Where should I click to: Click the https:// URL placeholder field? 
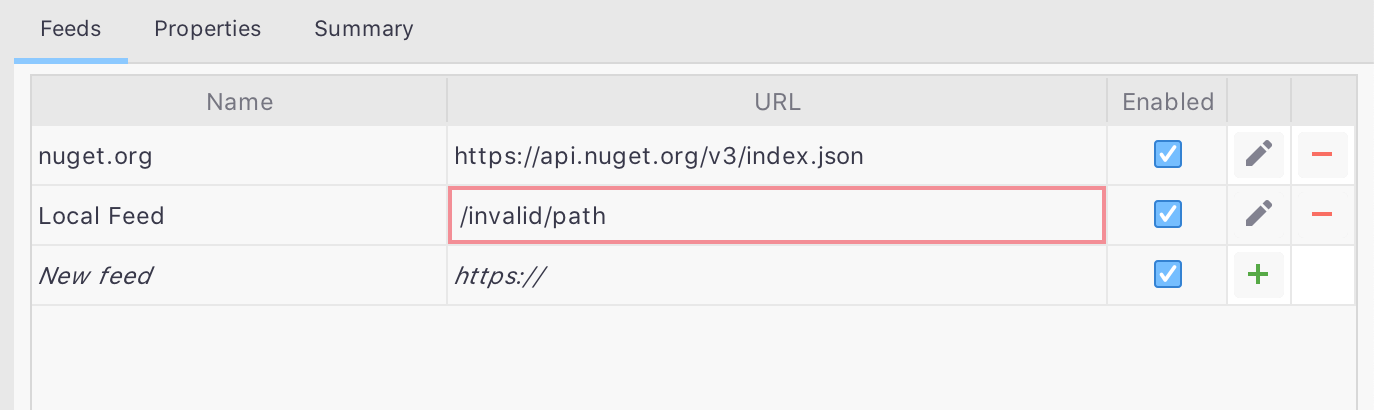click(777, 275)
